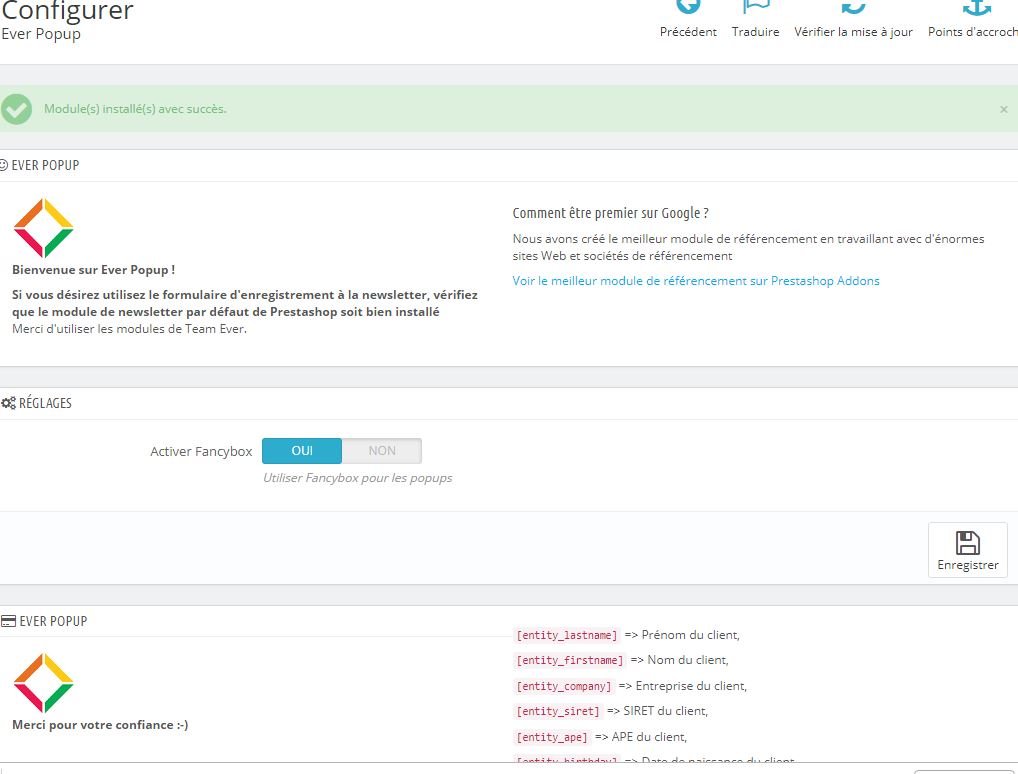Click the Réglages gears icon
The height and width of the screenshot is (774, 1018).
[x=8, y=403]
